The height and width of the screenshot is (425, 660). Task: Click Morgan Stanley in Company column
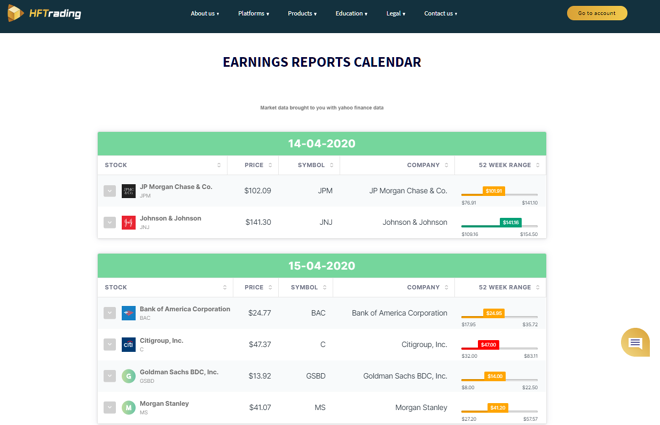[x=421, y=407]
